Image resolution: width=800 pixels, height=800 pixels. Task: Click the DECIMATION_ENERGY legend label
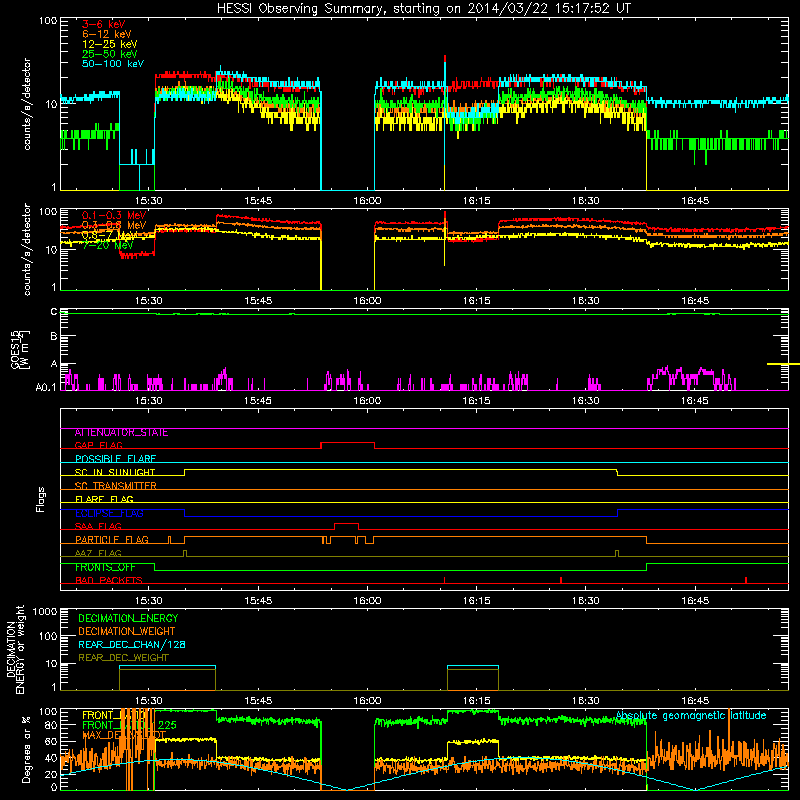tap(128, 618)
